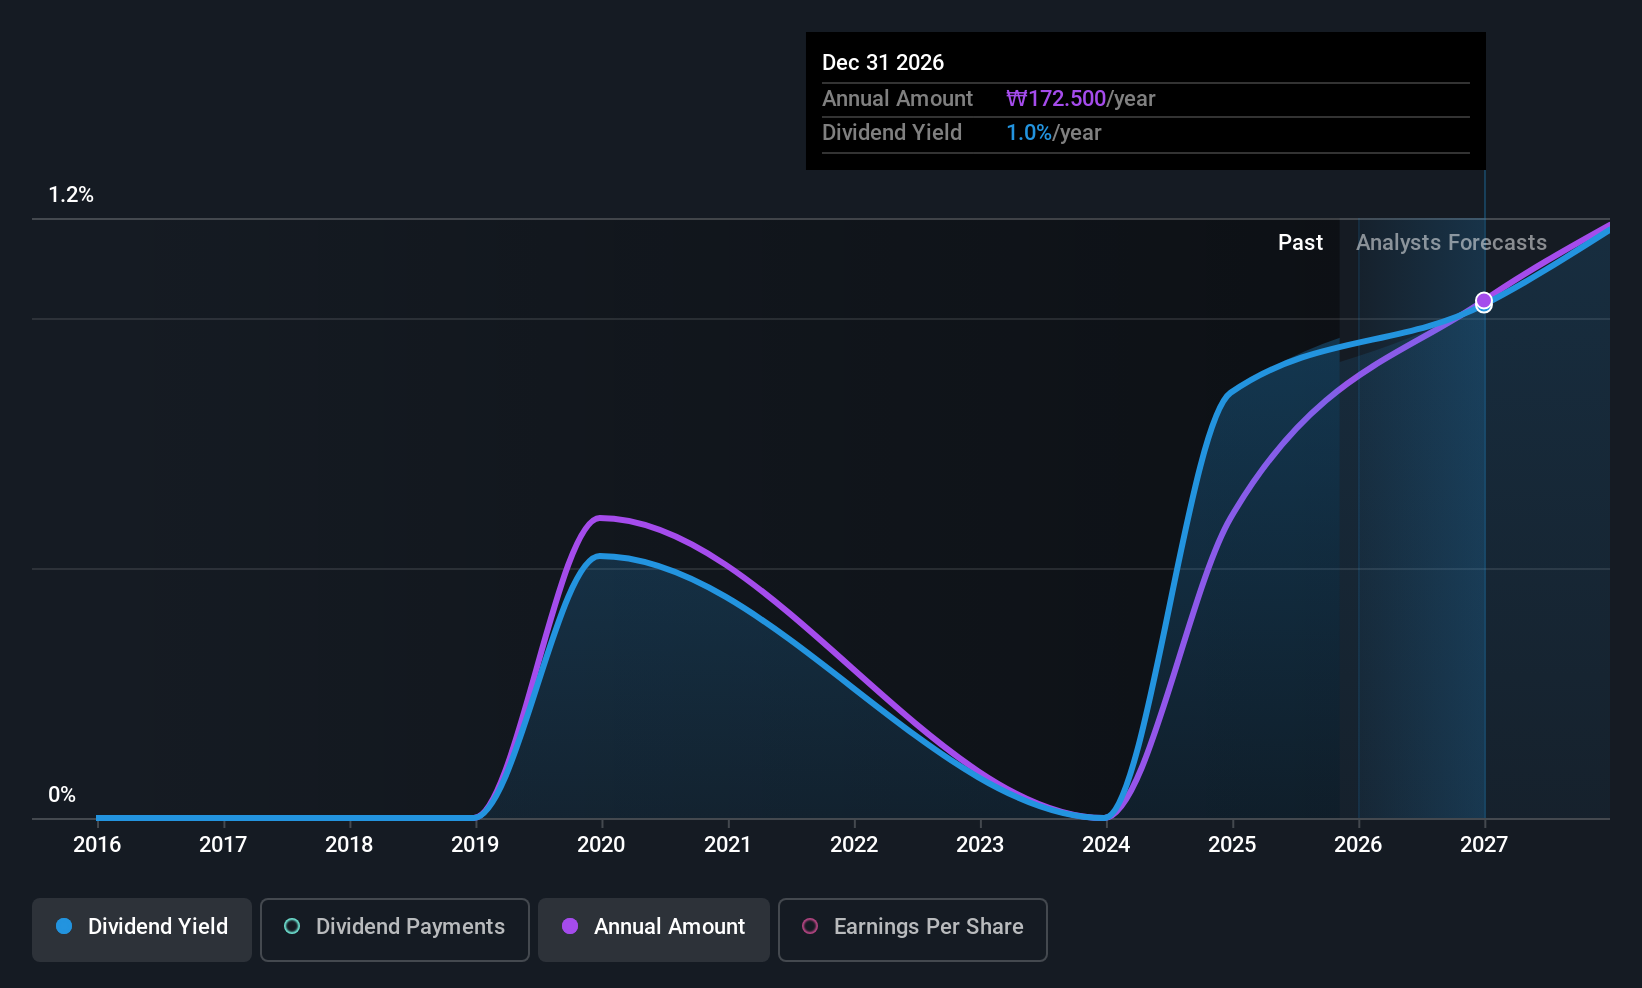1642x988 pixels.
Task: Toggle the Dividend Yield legend button
Action: pos(142,929)
